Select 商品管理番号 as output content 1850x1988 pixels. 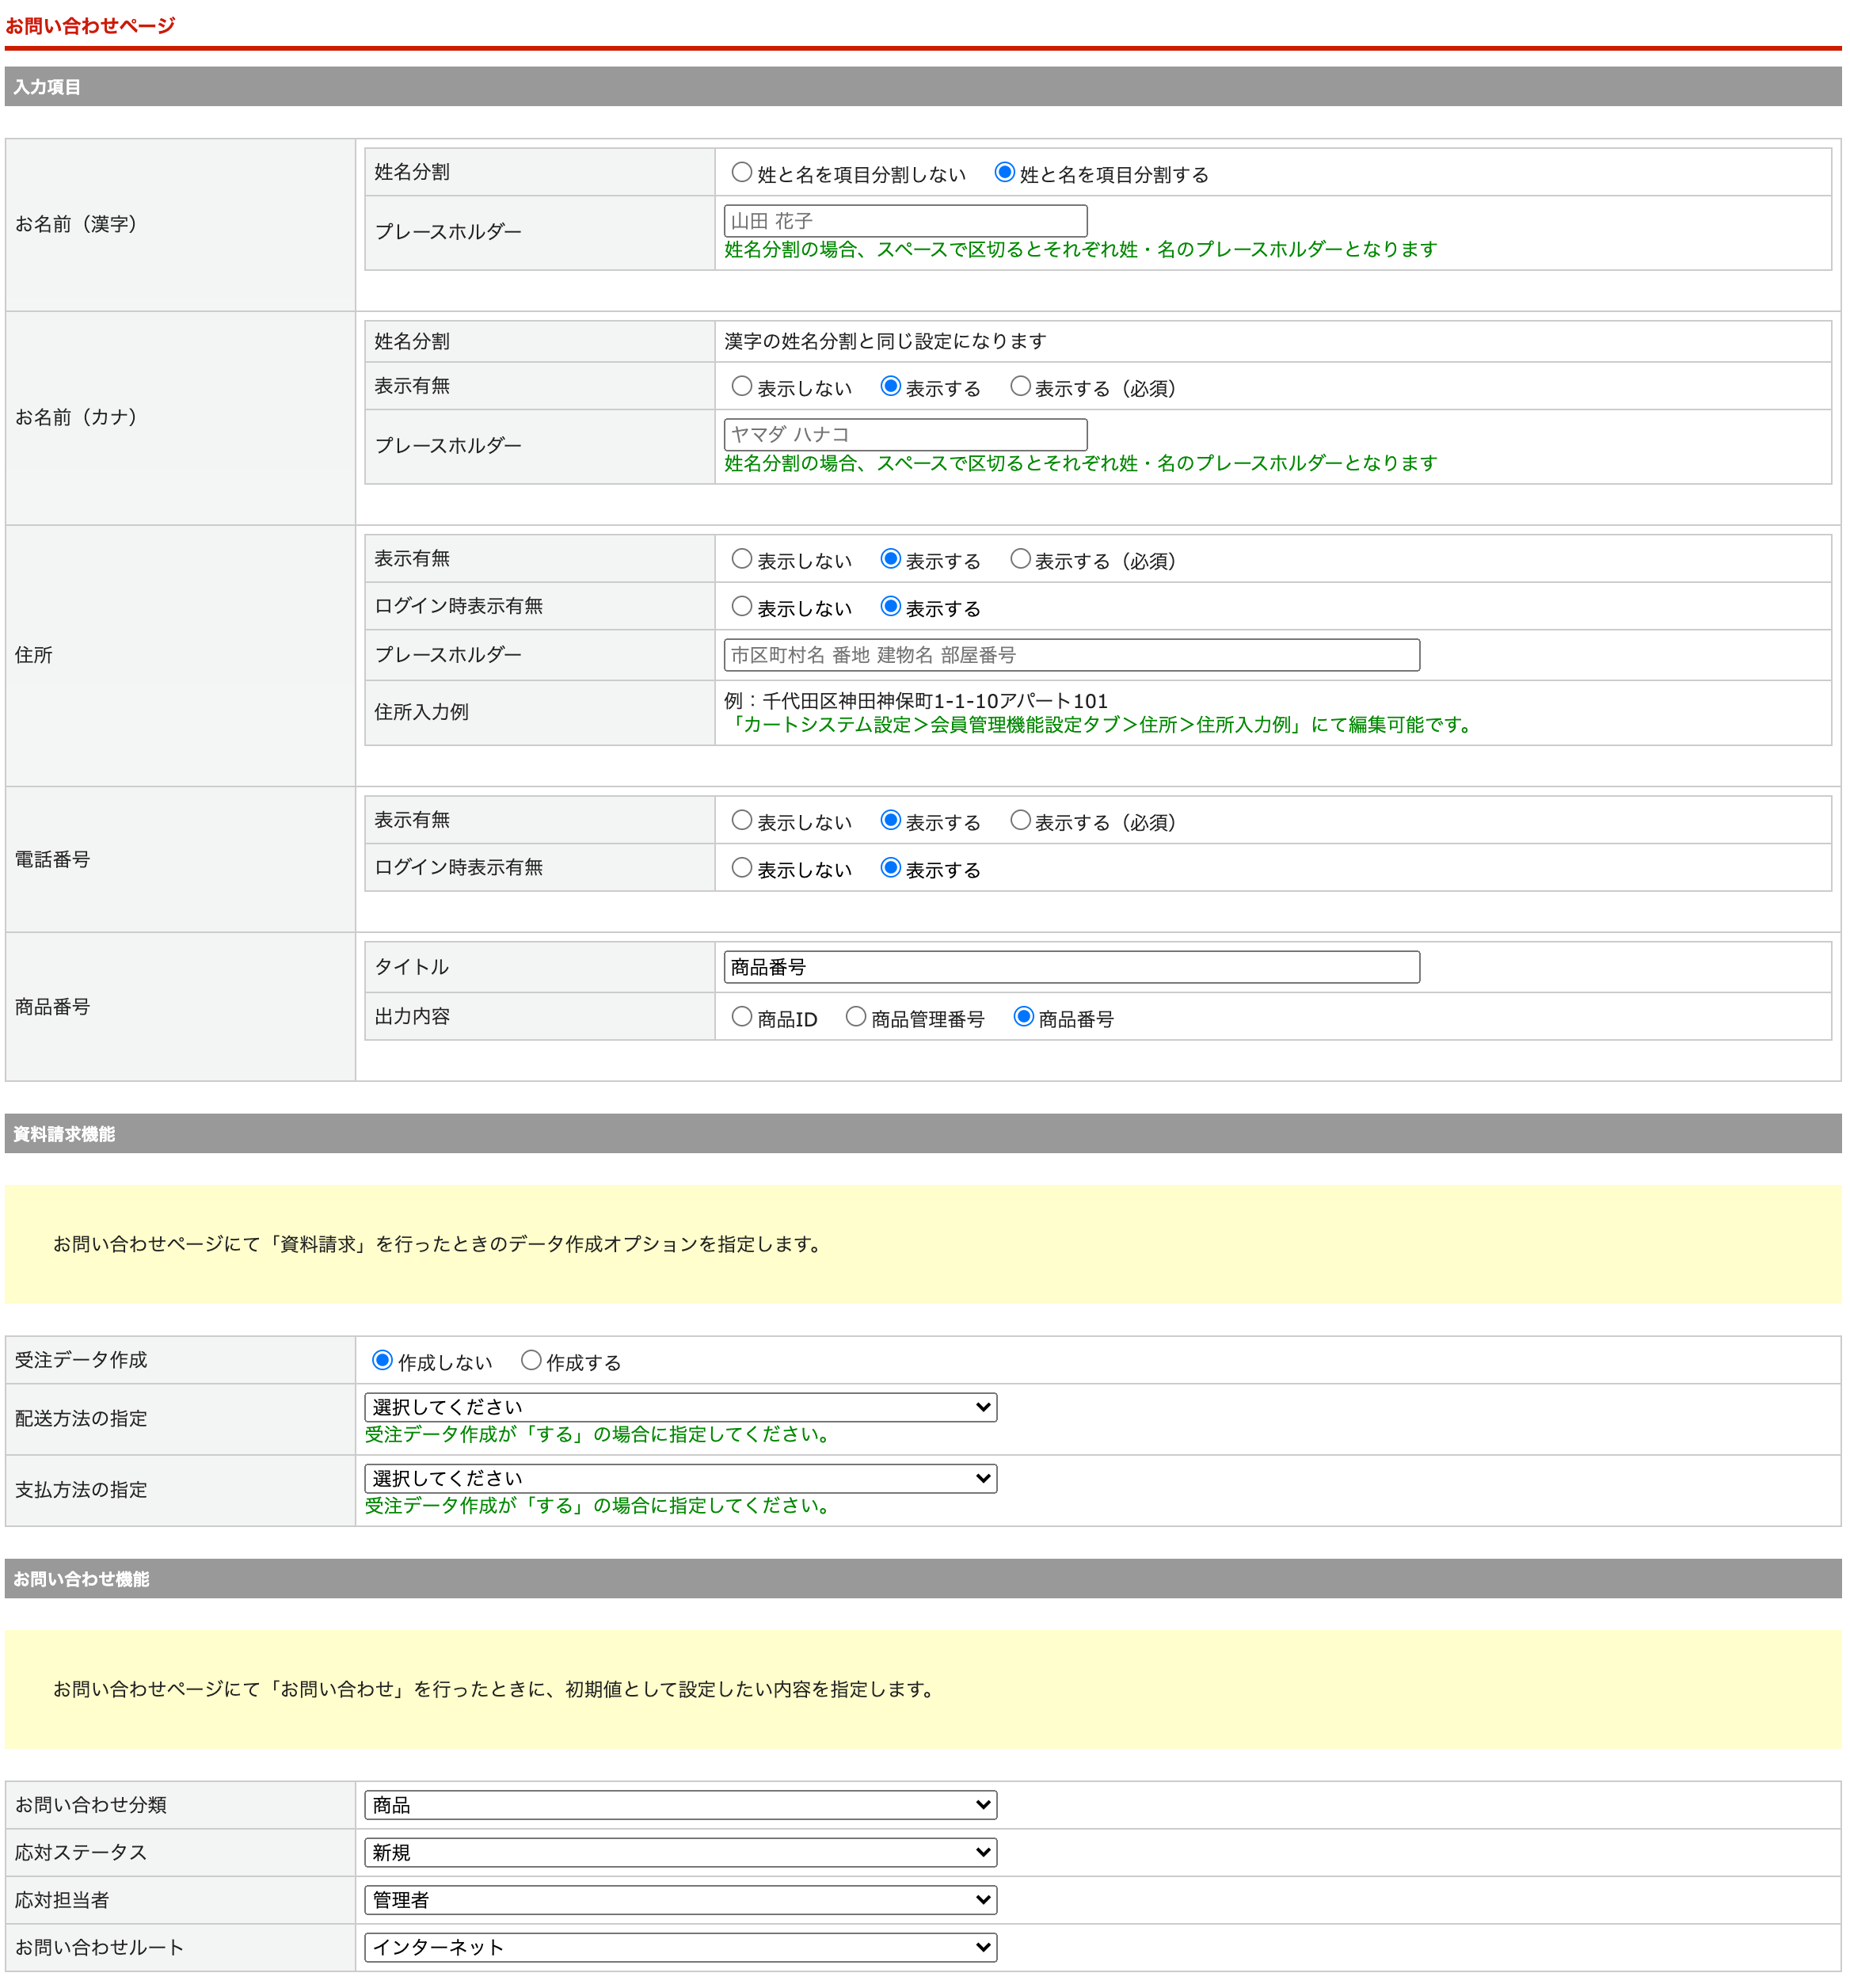point(855,1018)
